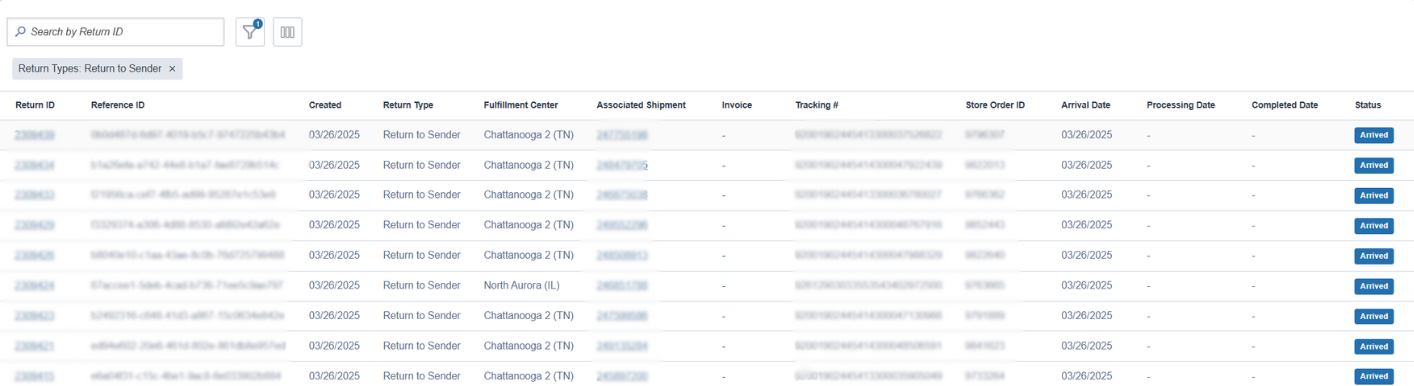The height and width of the screenshot is (386, 1414).
Task: Open the column visibility chooser icon
Action: pos(287,32)
